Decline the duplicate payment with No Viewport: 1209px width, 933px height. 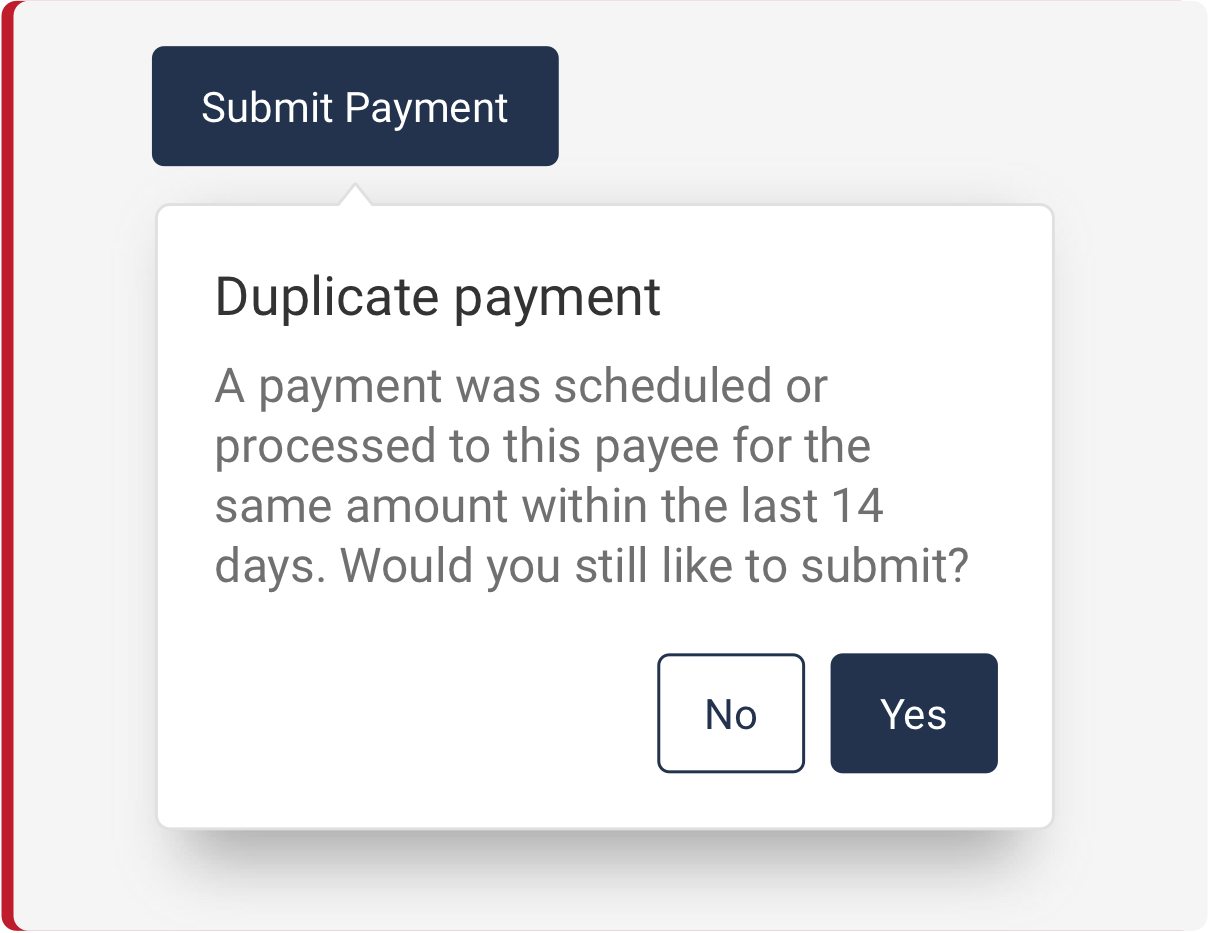(730, 713)
